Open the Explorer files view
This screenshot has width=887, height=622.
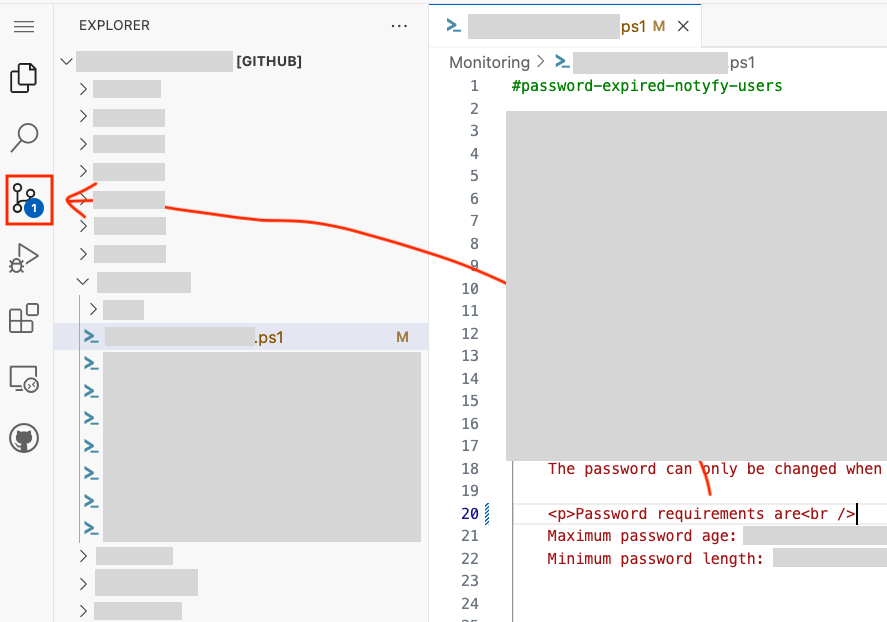coord(24,78)
